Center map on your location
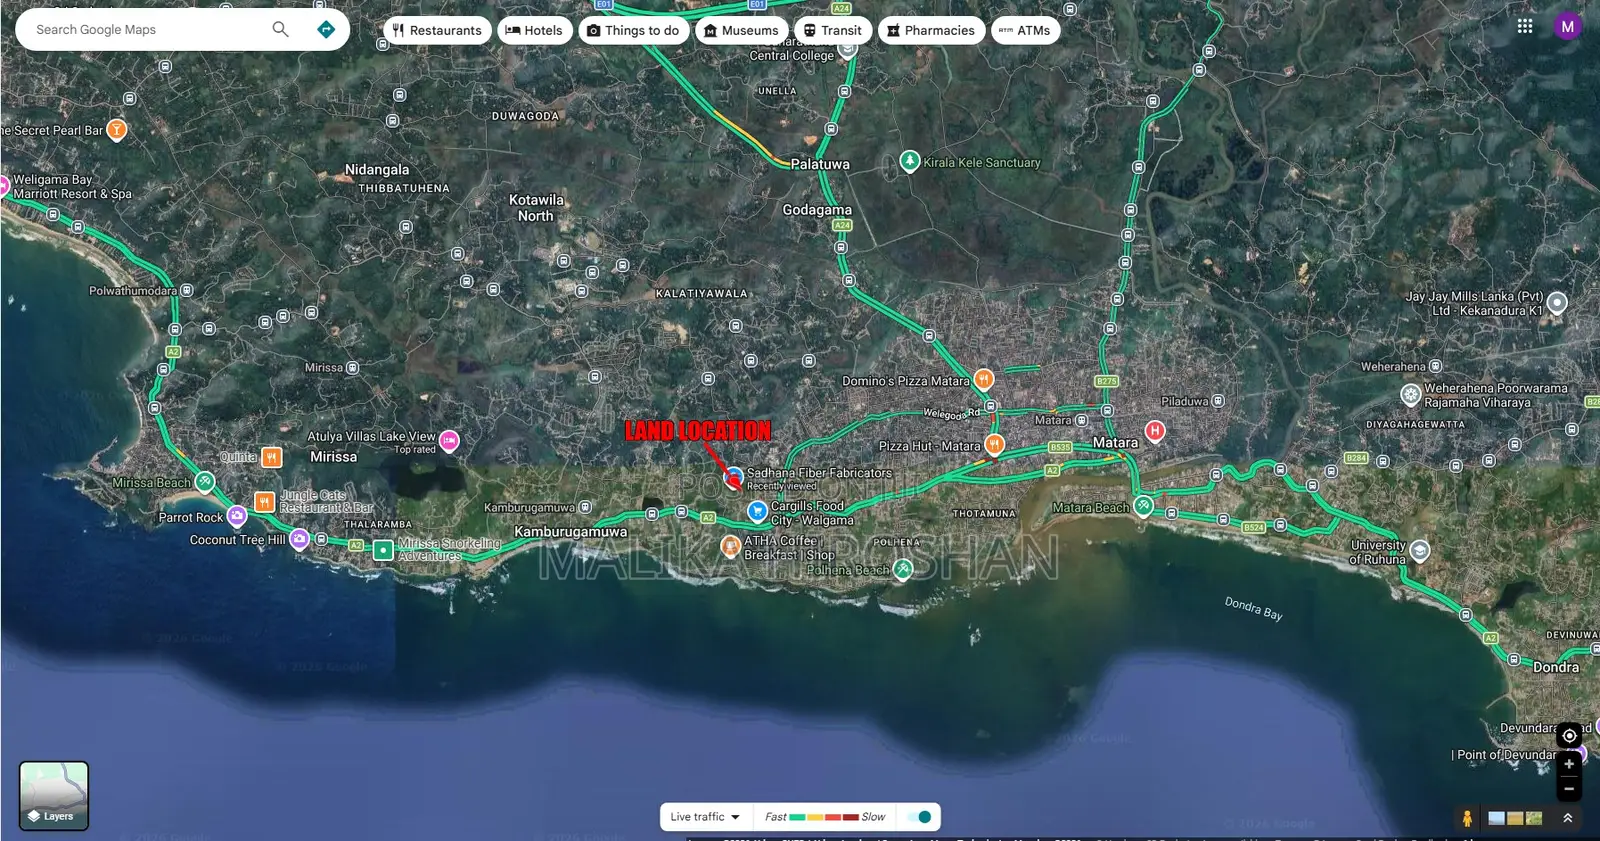 [1569, 735]
